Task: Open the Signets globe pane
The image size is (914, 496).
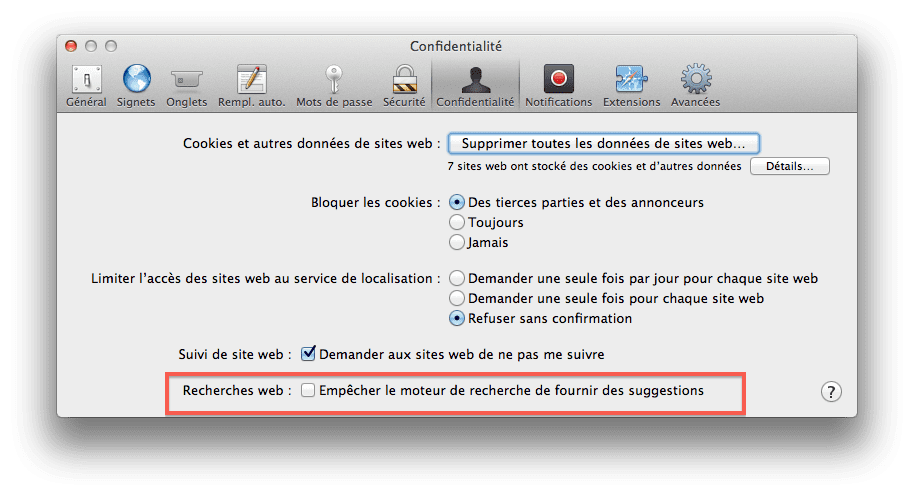Action: pyautogui.click(x=136, y=86)
